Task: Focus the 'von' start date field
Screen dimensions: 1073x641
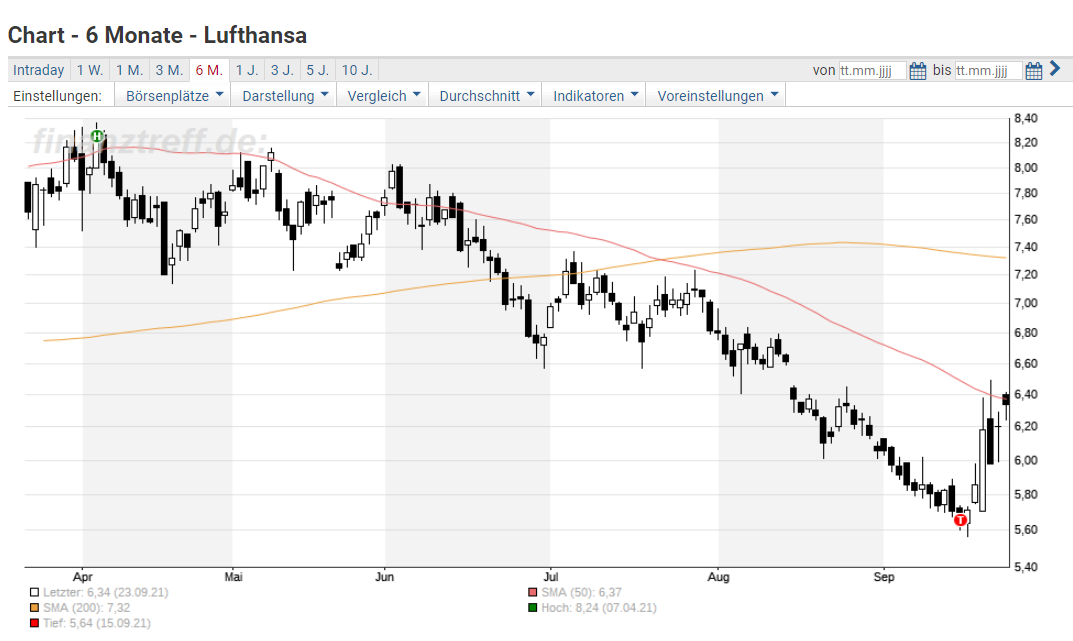Action: pos(872,70)
